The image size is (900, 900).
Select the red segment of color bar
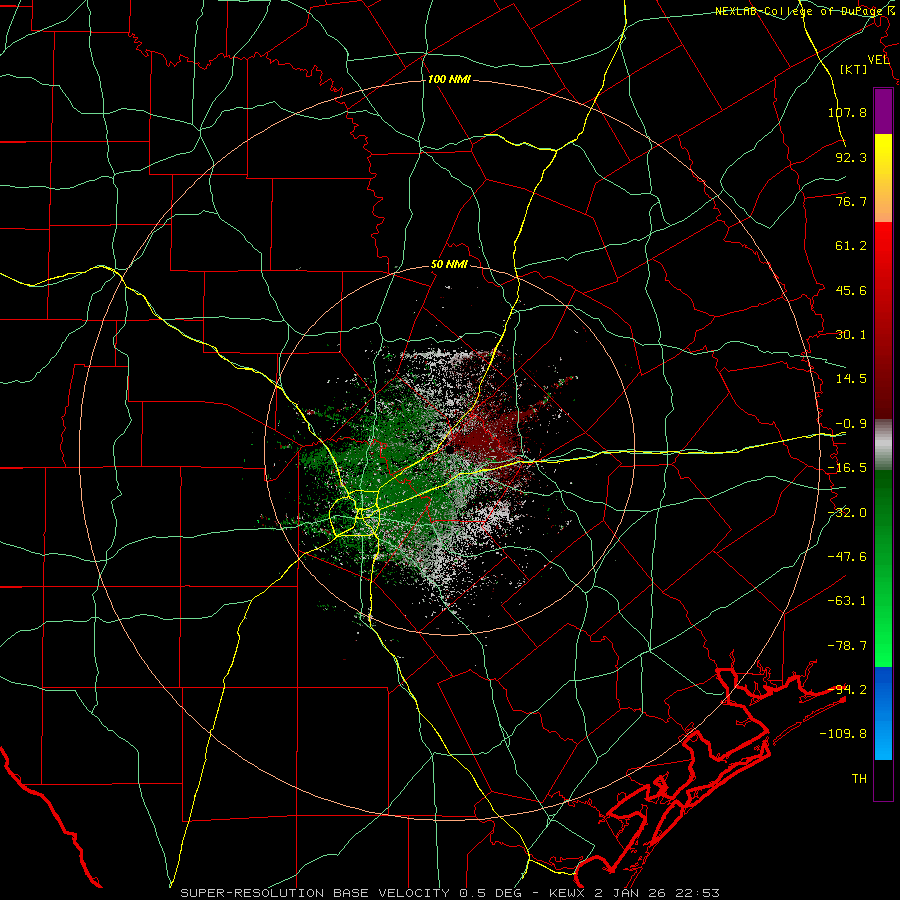(x=883, y=321)
